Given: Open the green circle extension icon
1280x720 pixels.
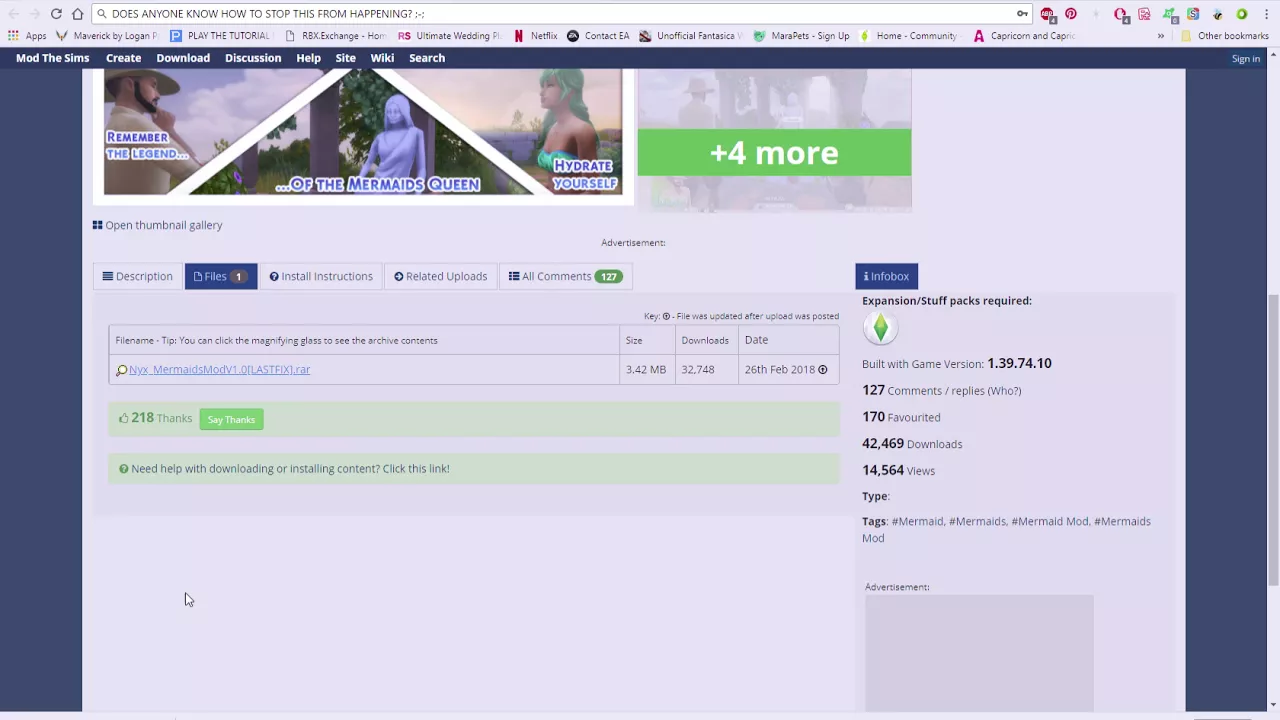Looking at the screenshot, I should (1242, 14).
